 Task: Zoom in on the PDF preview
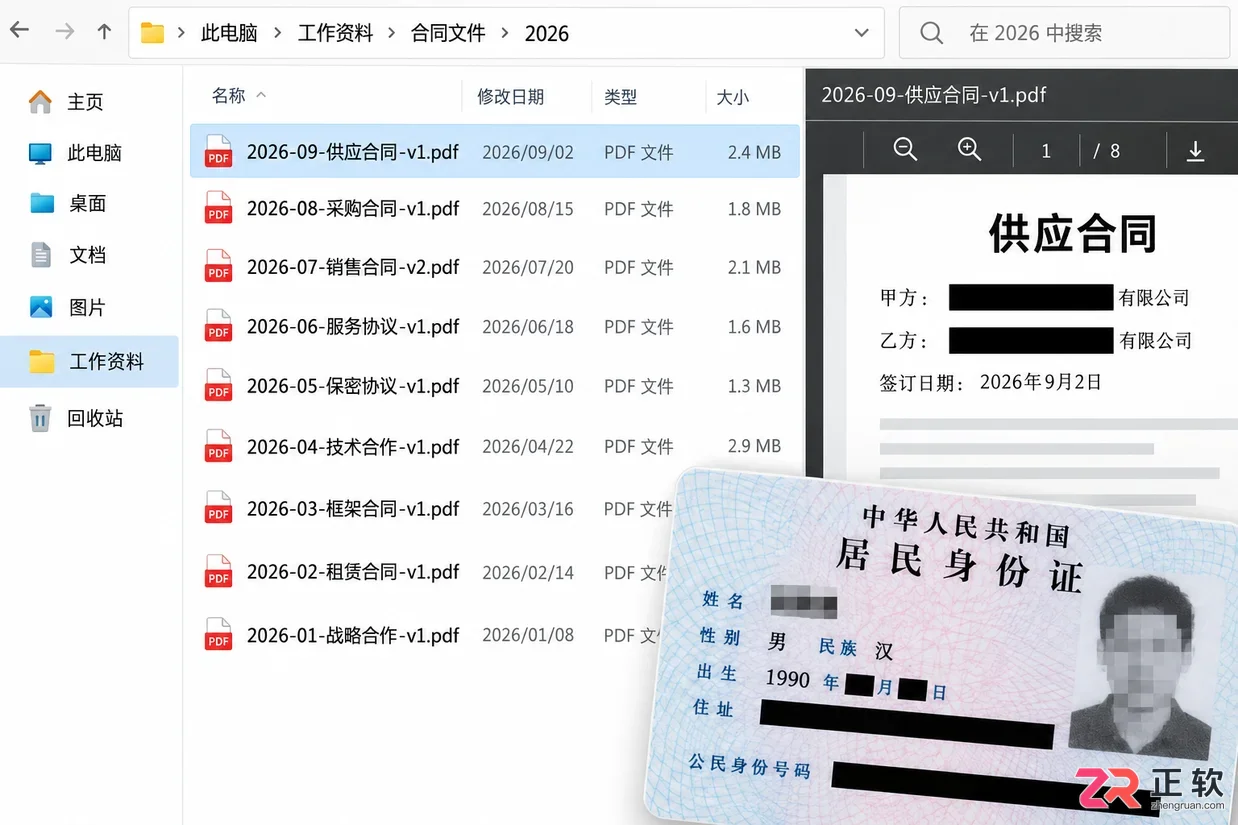pyautogui.click(x=969, y=150)
